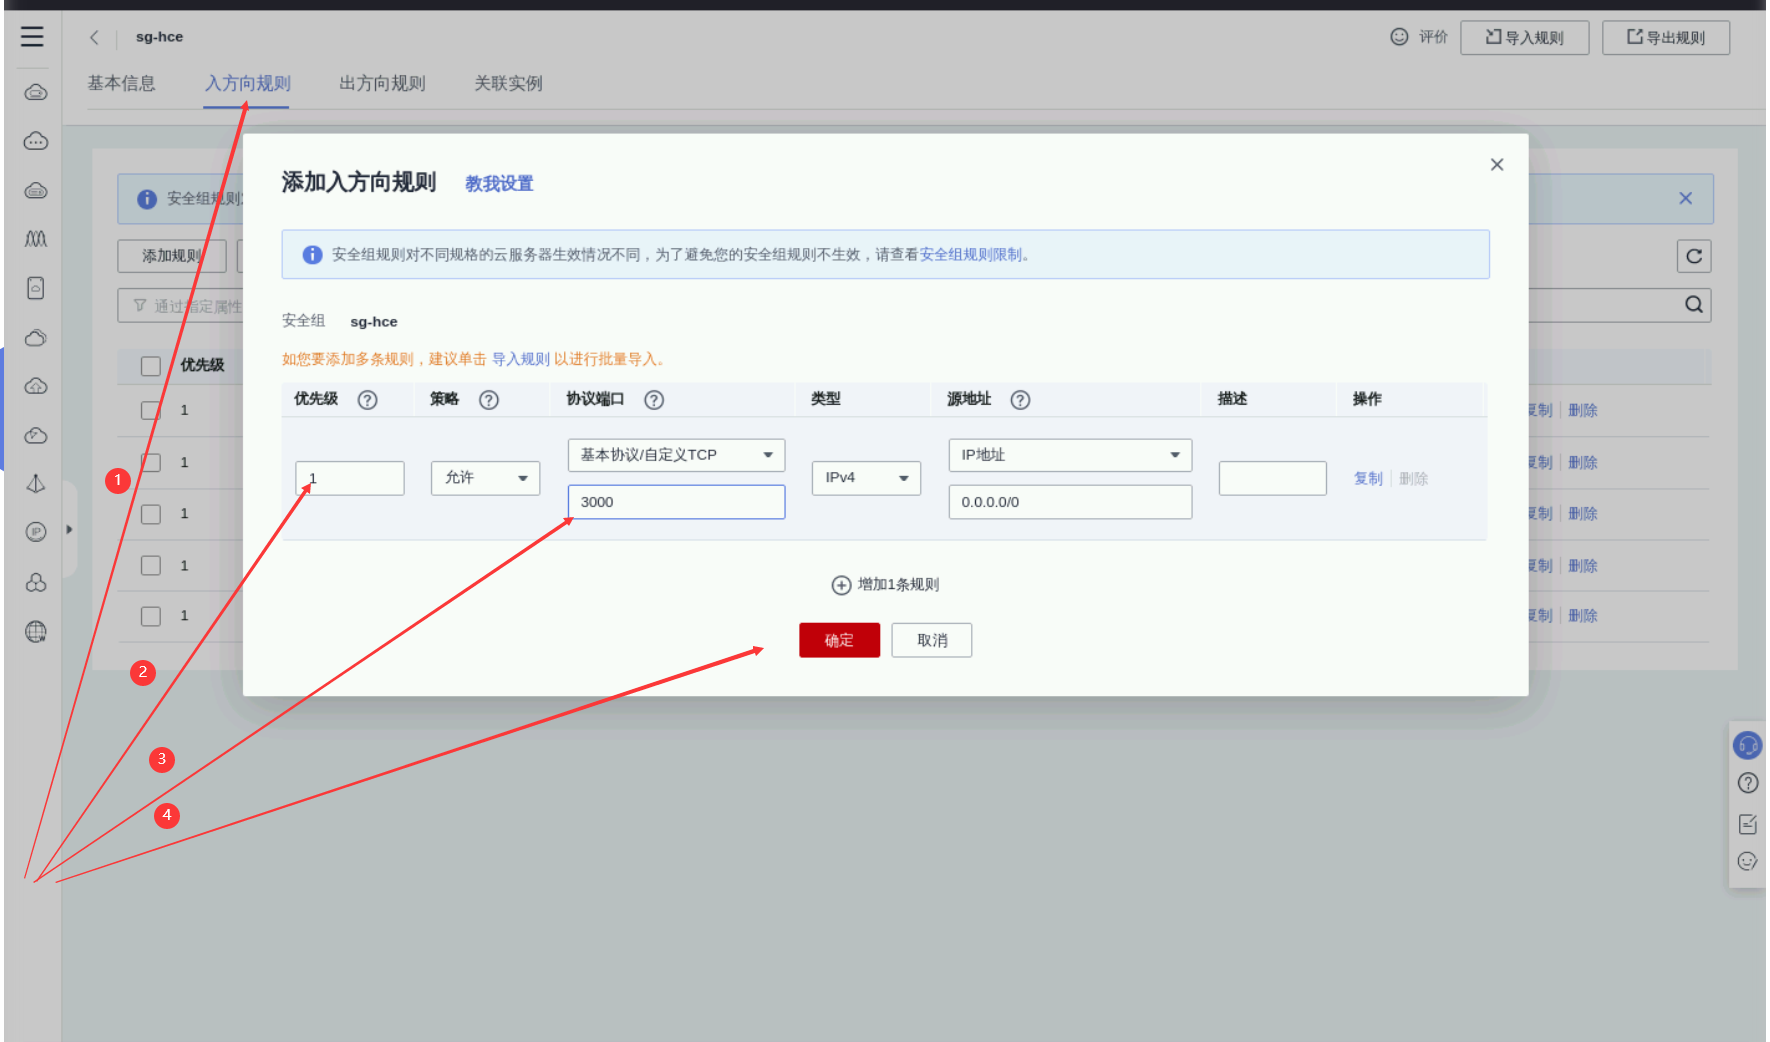Screen dimensions: 1770x1042
Task: Open the hamburger menu icon
Action: coord(32,37)
